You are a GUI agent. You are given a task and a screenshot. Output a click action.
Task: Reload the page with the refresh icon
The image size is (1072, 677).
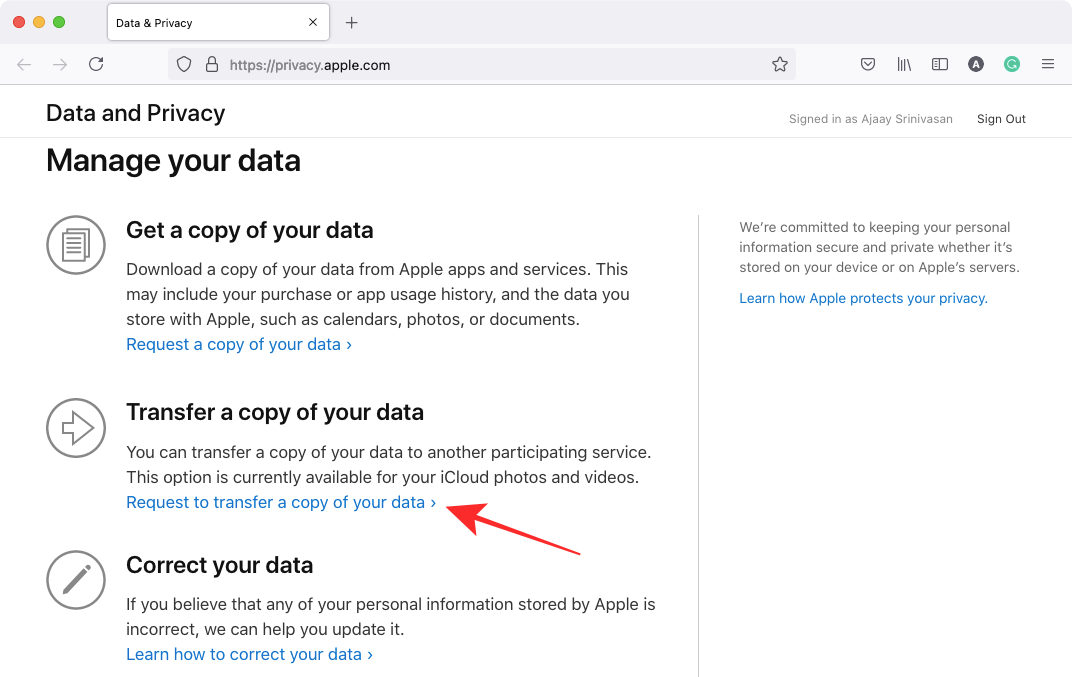pyautogui.click(x=96, y=64)
